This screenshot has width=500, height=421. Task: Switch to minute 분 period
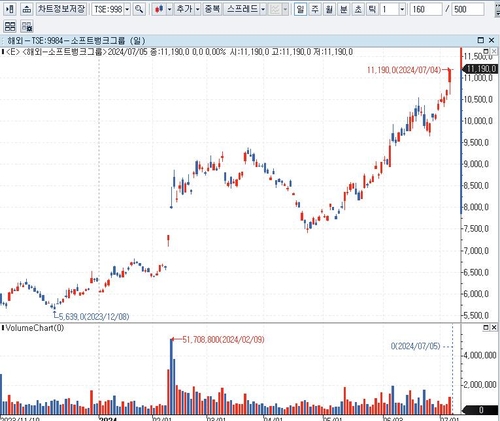(344, 9)
